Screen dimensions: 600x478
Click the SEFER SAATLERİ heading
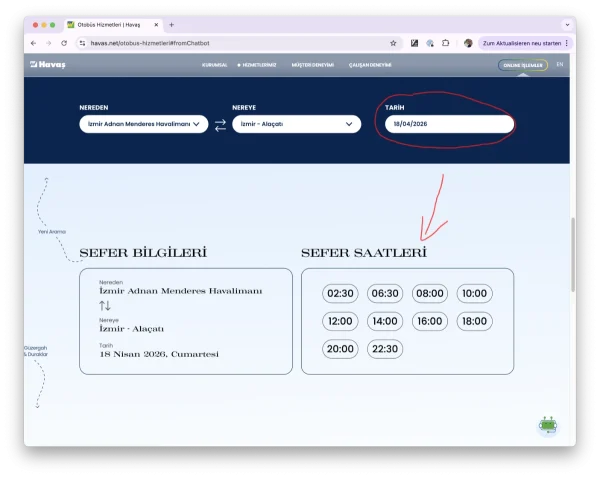click(x=364, y=253)
